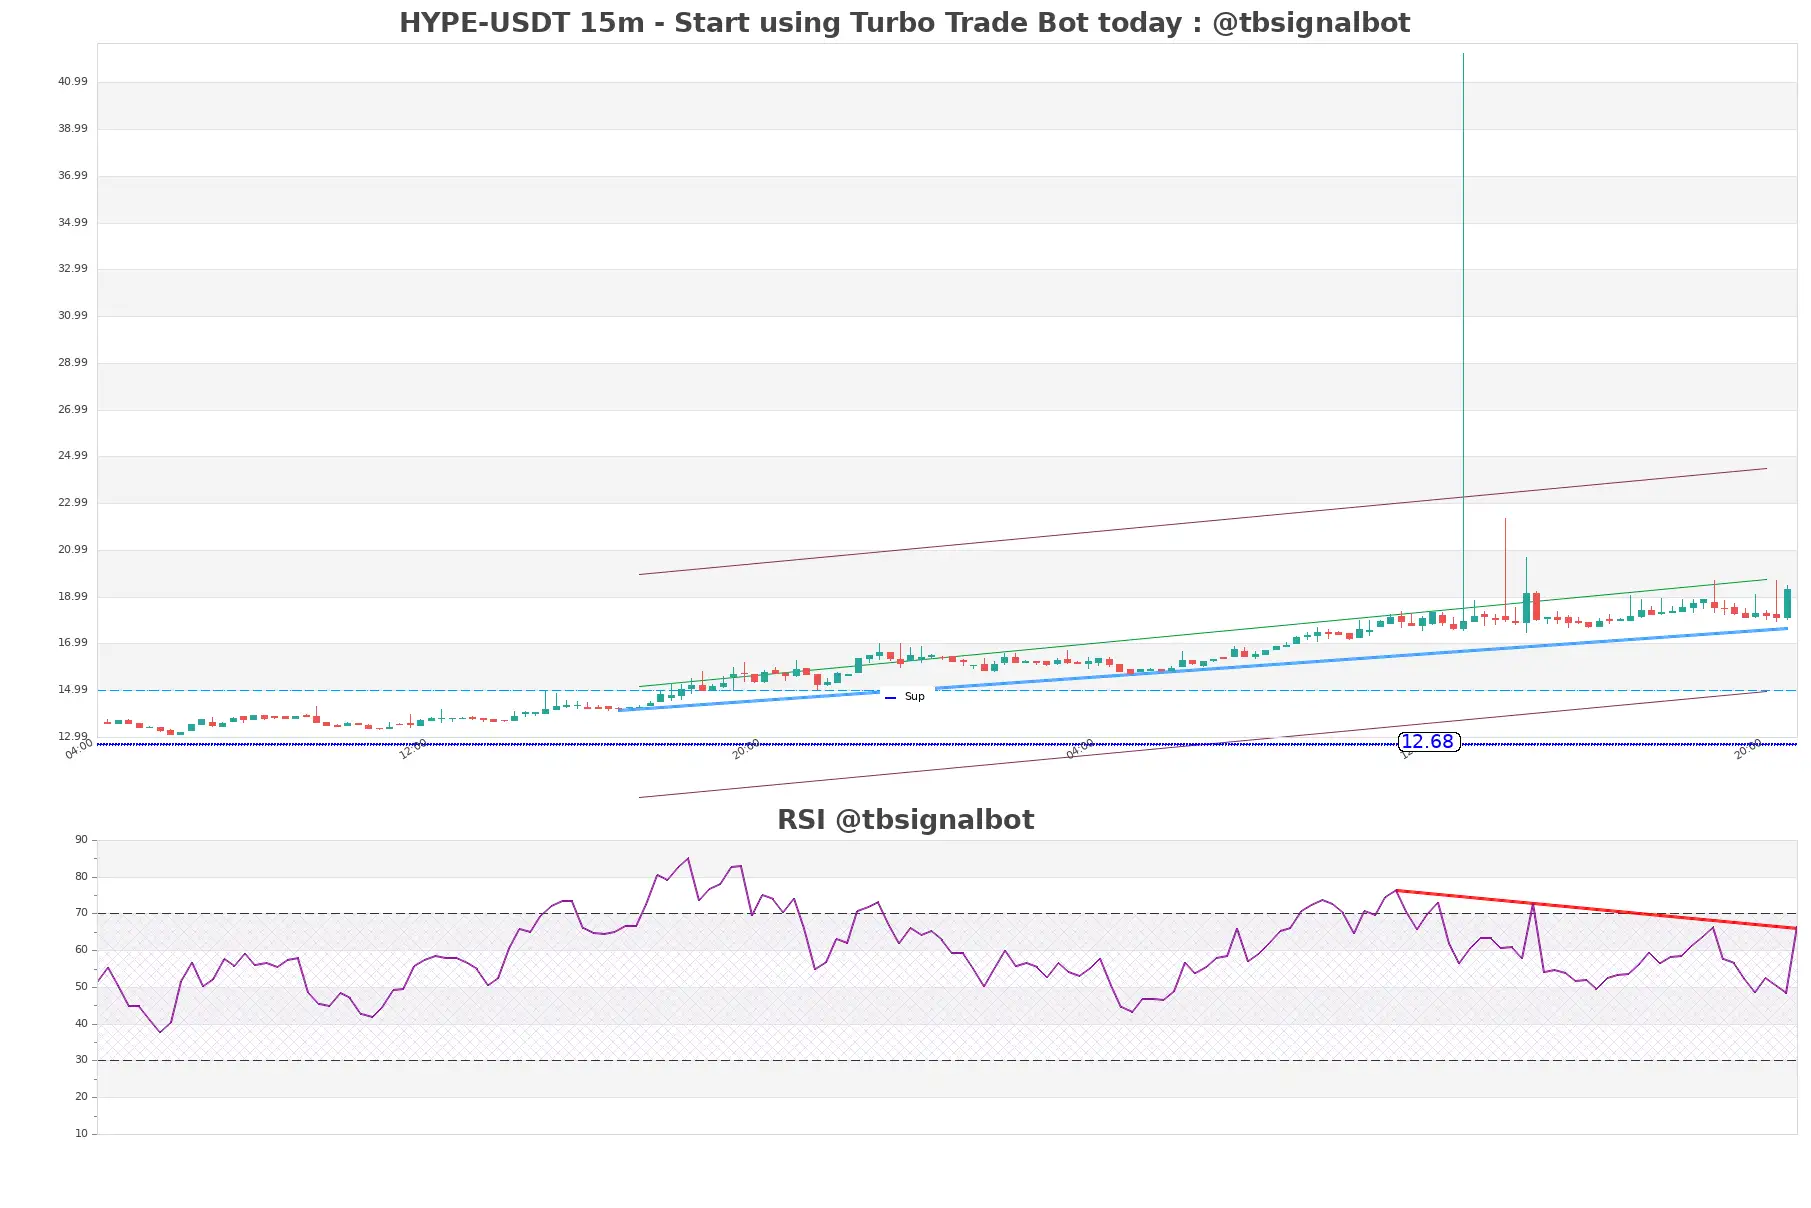Click the RSI axis value 80
The width and height of the screenshot is (1811, 1208).
[81, 877]
